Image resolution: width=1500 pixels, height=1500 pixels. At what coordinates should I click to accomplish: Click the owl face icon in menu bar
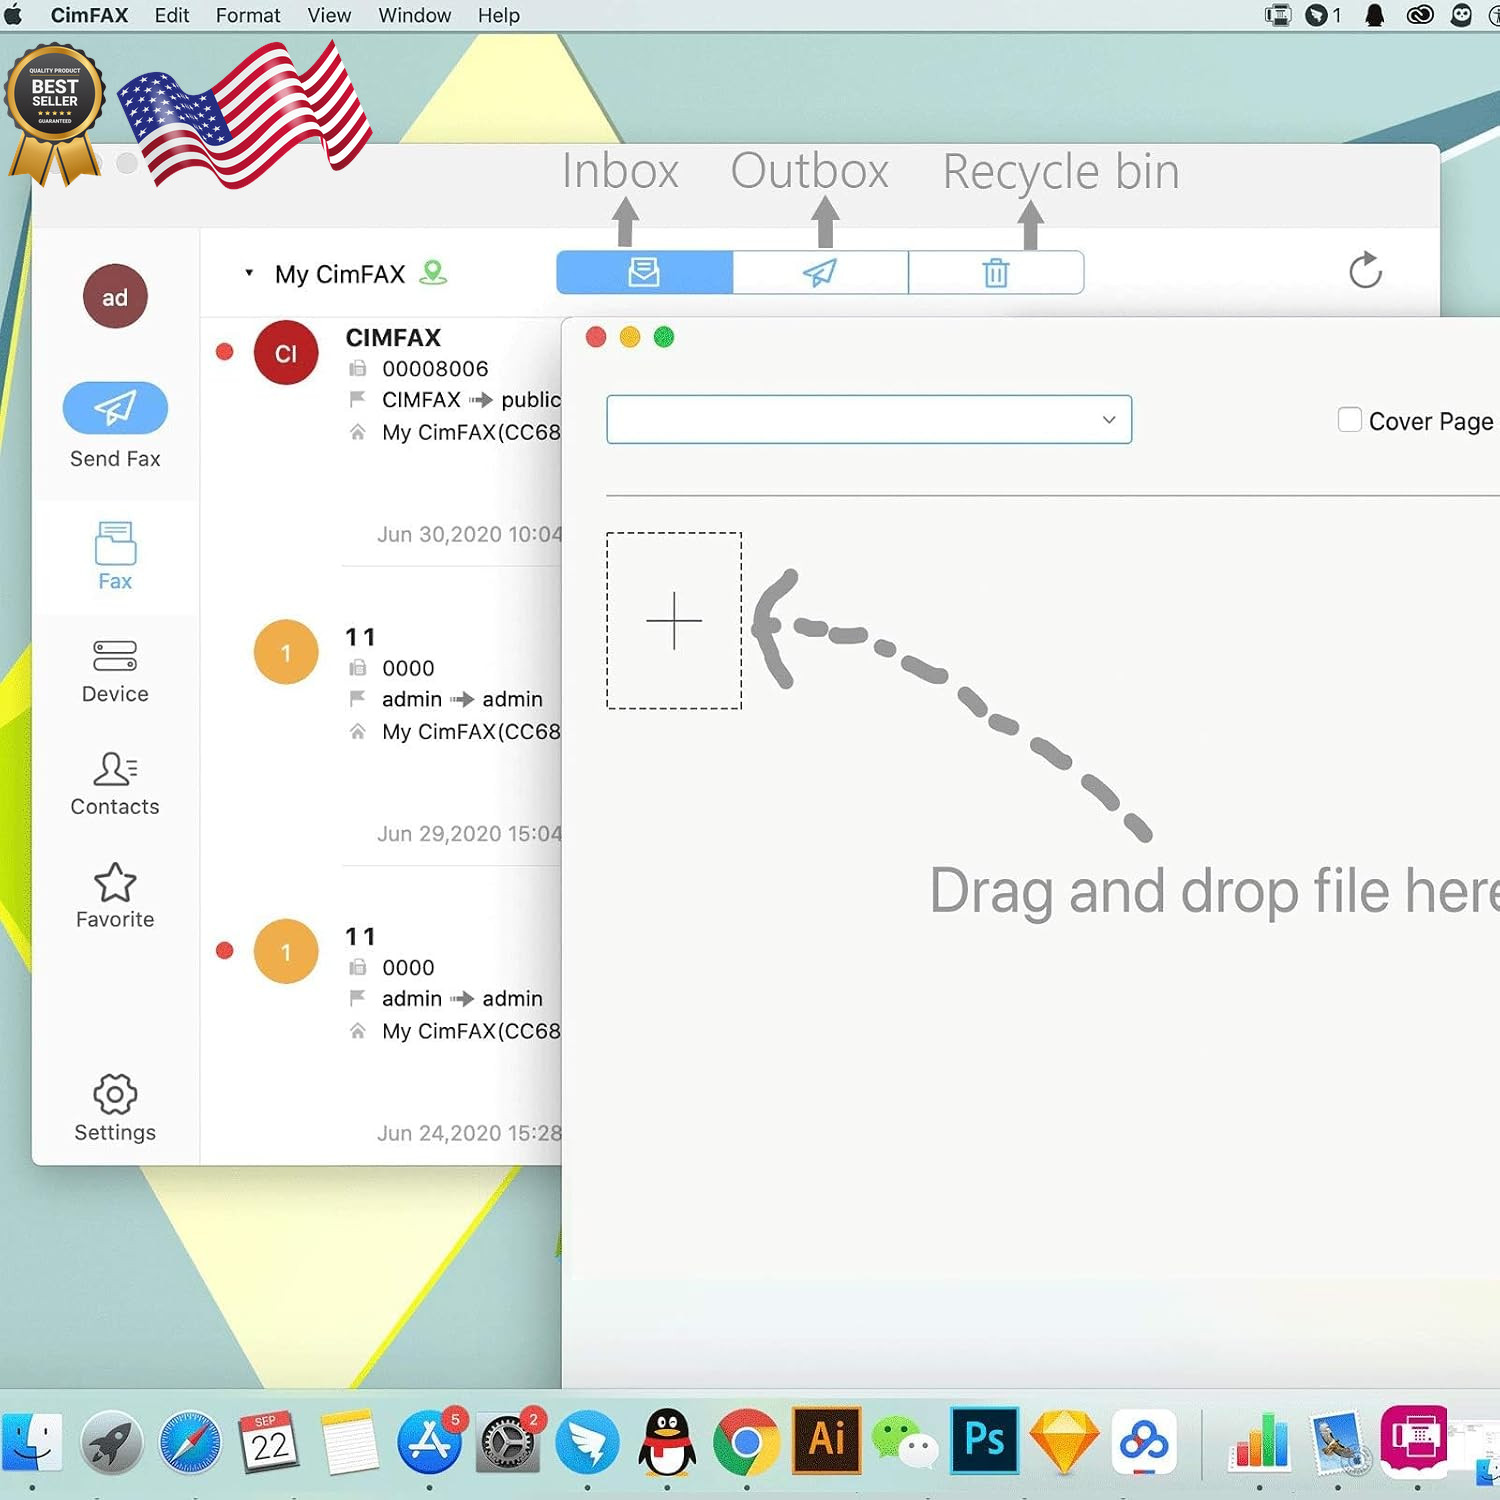[1461, 15]
